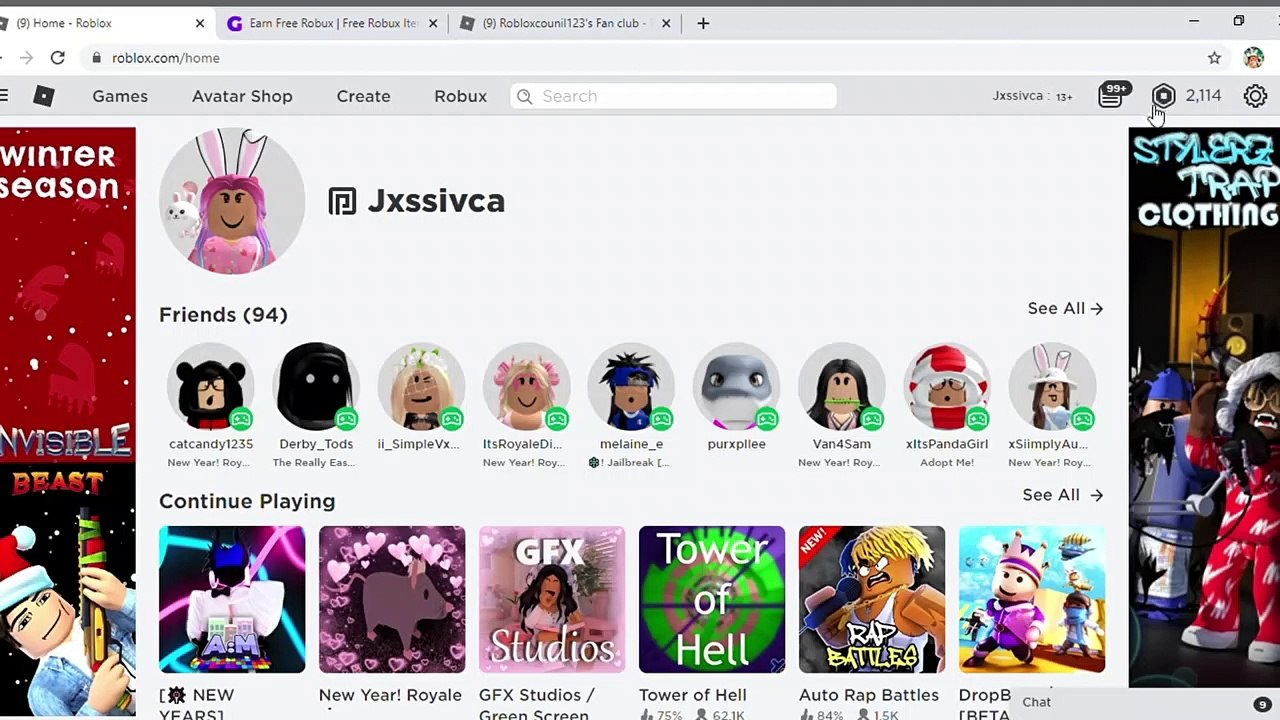Open the Robux balance icon

tap(1163, 96)
